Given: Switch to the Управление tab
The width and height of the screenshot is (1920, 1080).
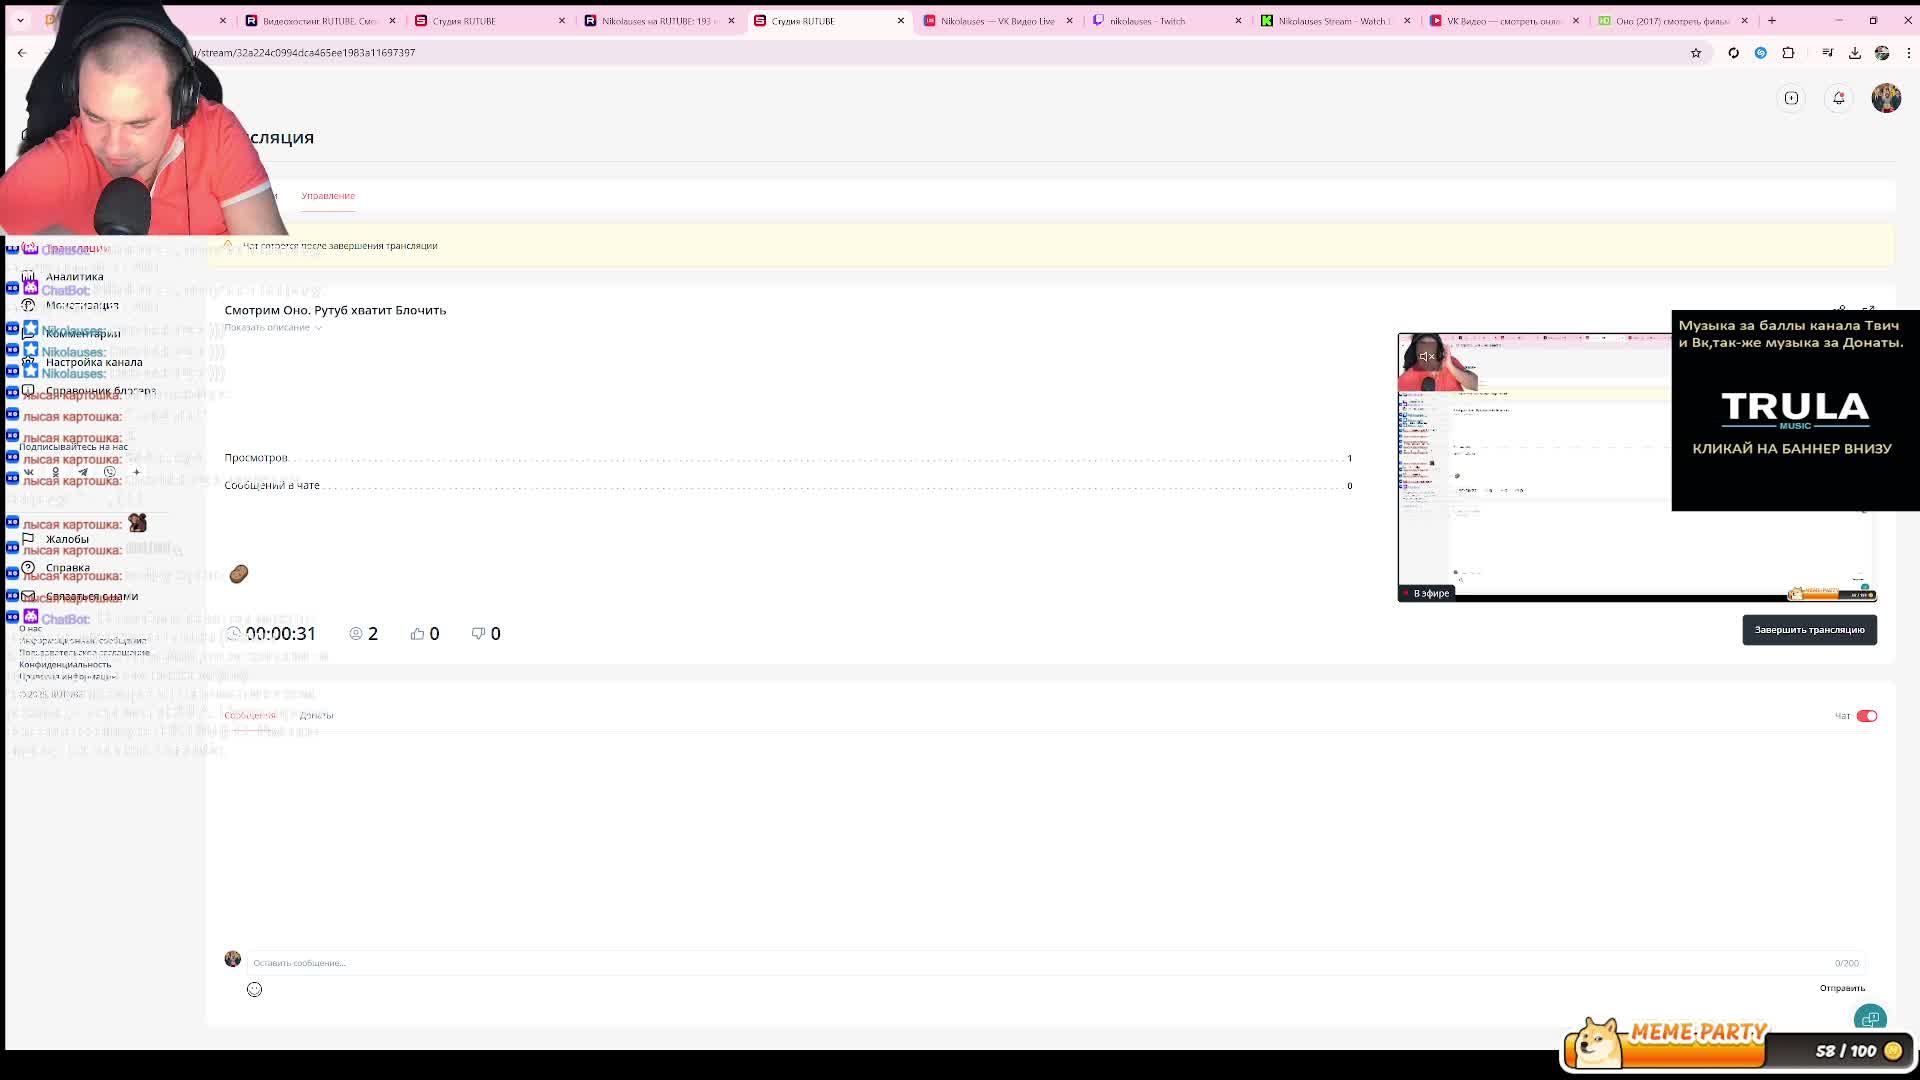Looking at the screenshot, I should [x=328, y=196].
